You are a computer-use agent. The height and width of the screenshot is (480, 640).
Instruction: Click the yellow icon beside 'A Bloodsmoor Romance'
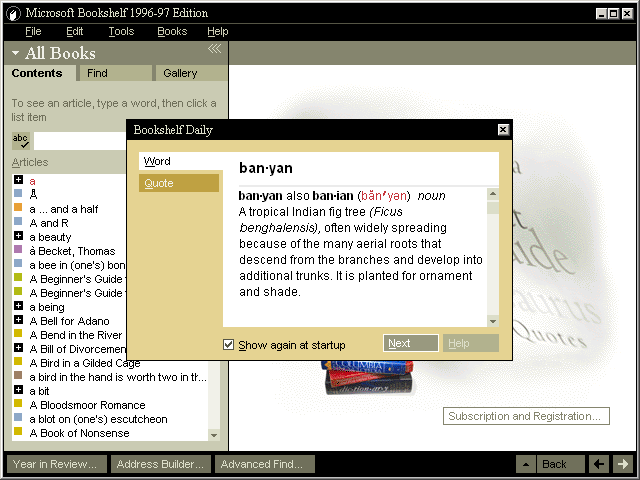[18, 403]
